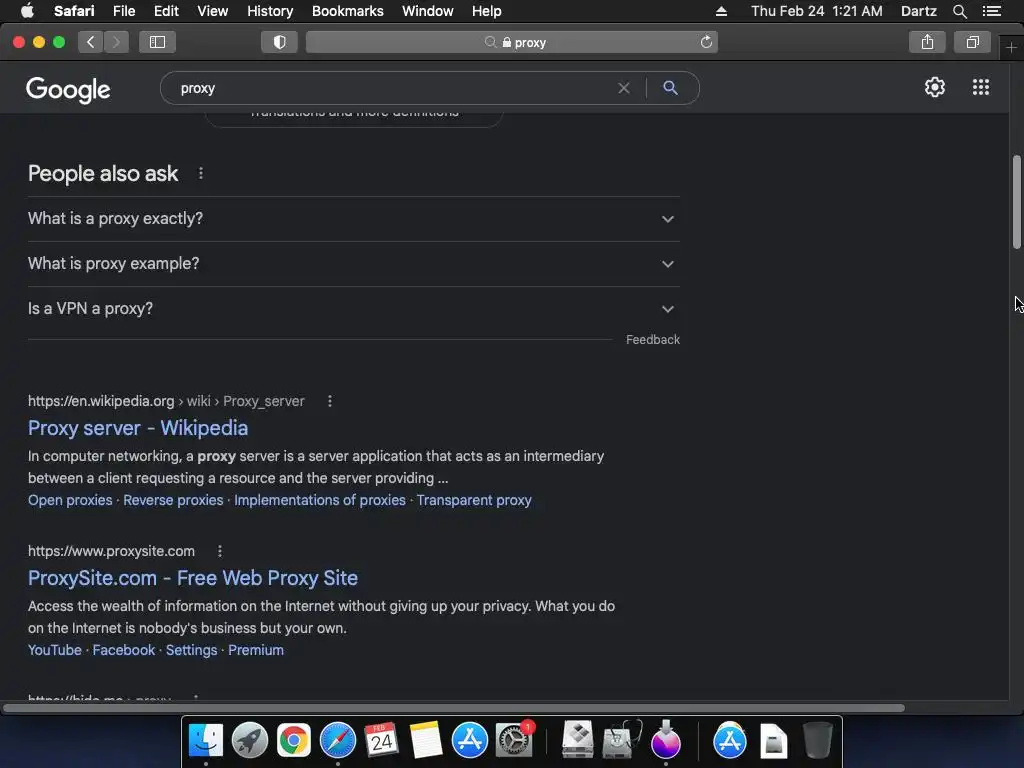Click the blue Google search magnifier

[670, 88]
